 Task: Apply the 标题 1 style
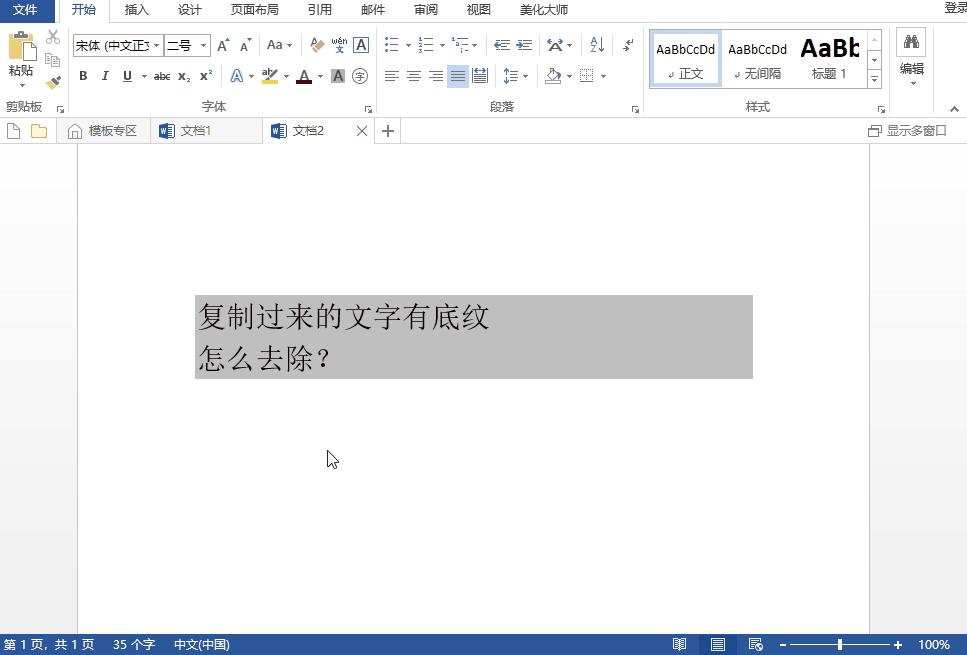(831, 58)
